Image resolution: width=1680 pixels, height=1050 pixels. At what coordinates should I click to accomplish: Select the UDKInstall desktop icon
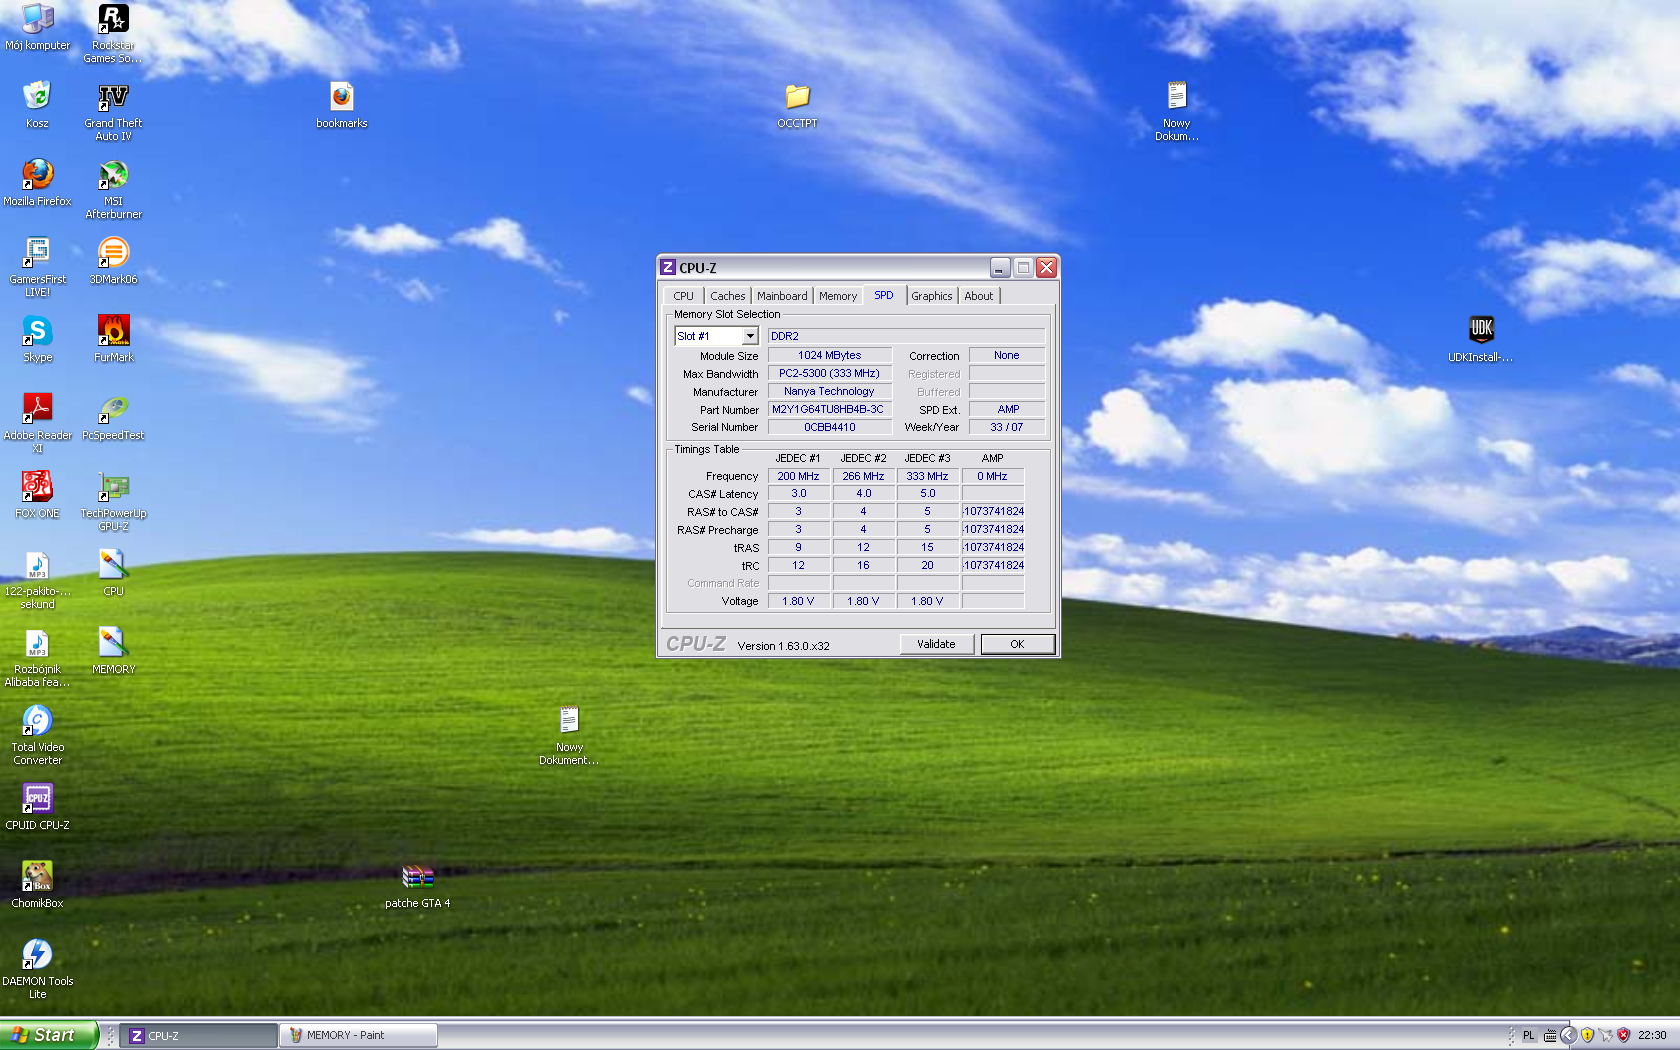(x=1481, y=338)
